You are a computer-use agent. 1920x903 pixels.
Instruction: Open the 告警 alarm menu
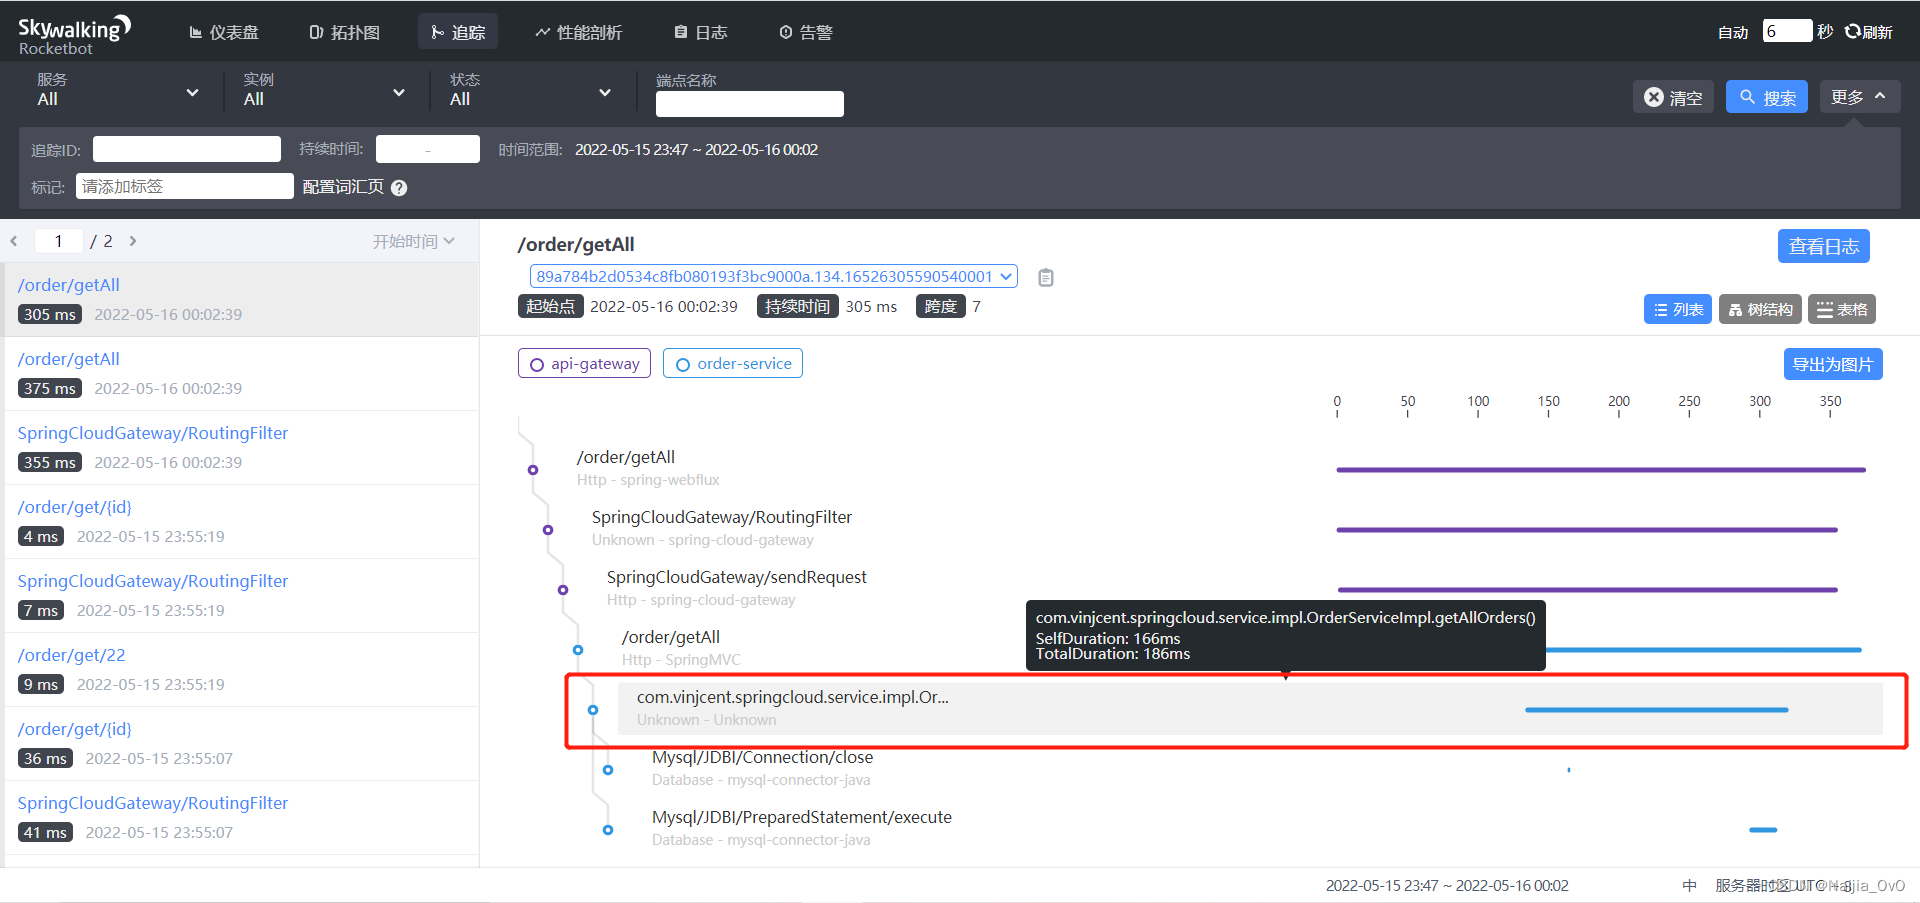[x=806, y=32]
